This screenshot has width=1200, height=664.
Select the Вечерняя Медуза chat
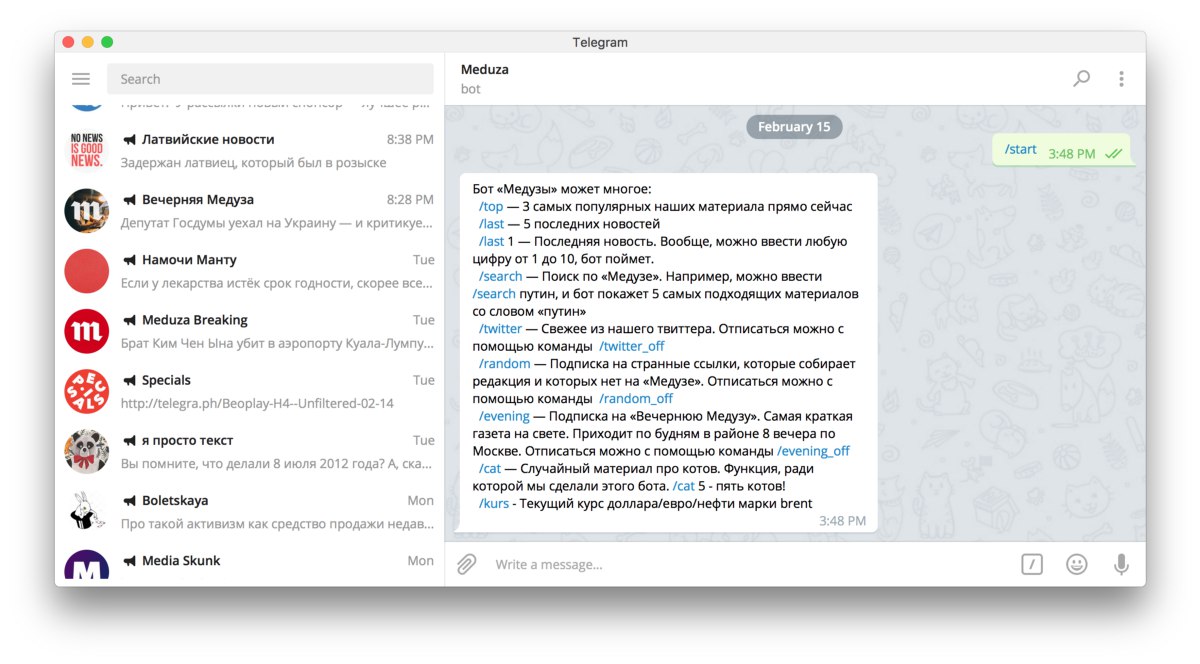[x=250, y=210]
